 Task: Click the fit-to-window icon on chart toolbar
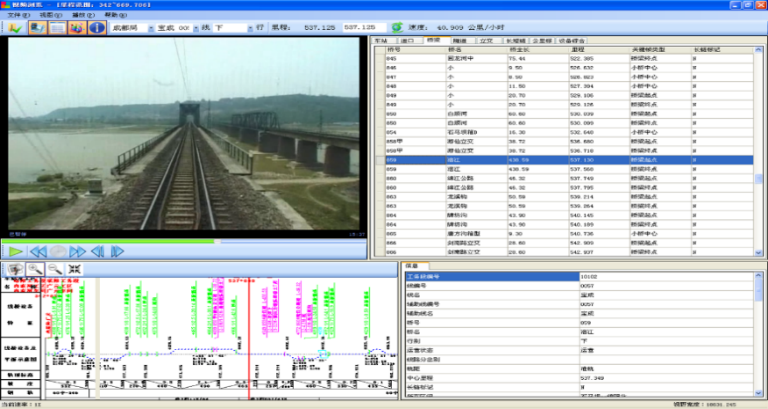click(x=75, y=269)
